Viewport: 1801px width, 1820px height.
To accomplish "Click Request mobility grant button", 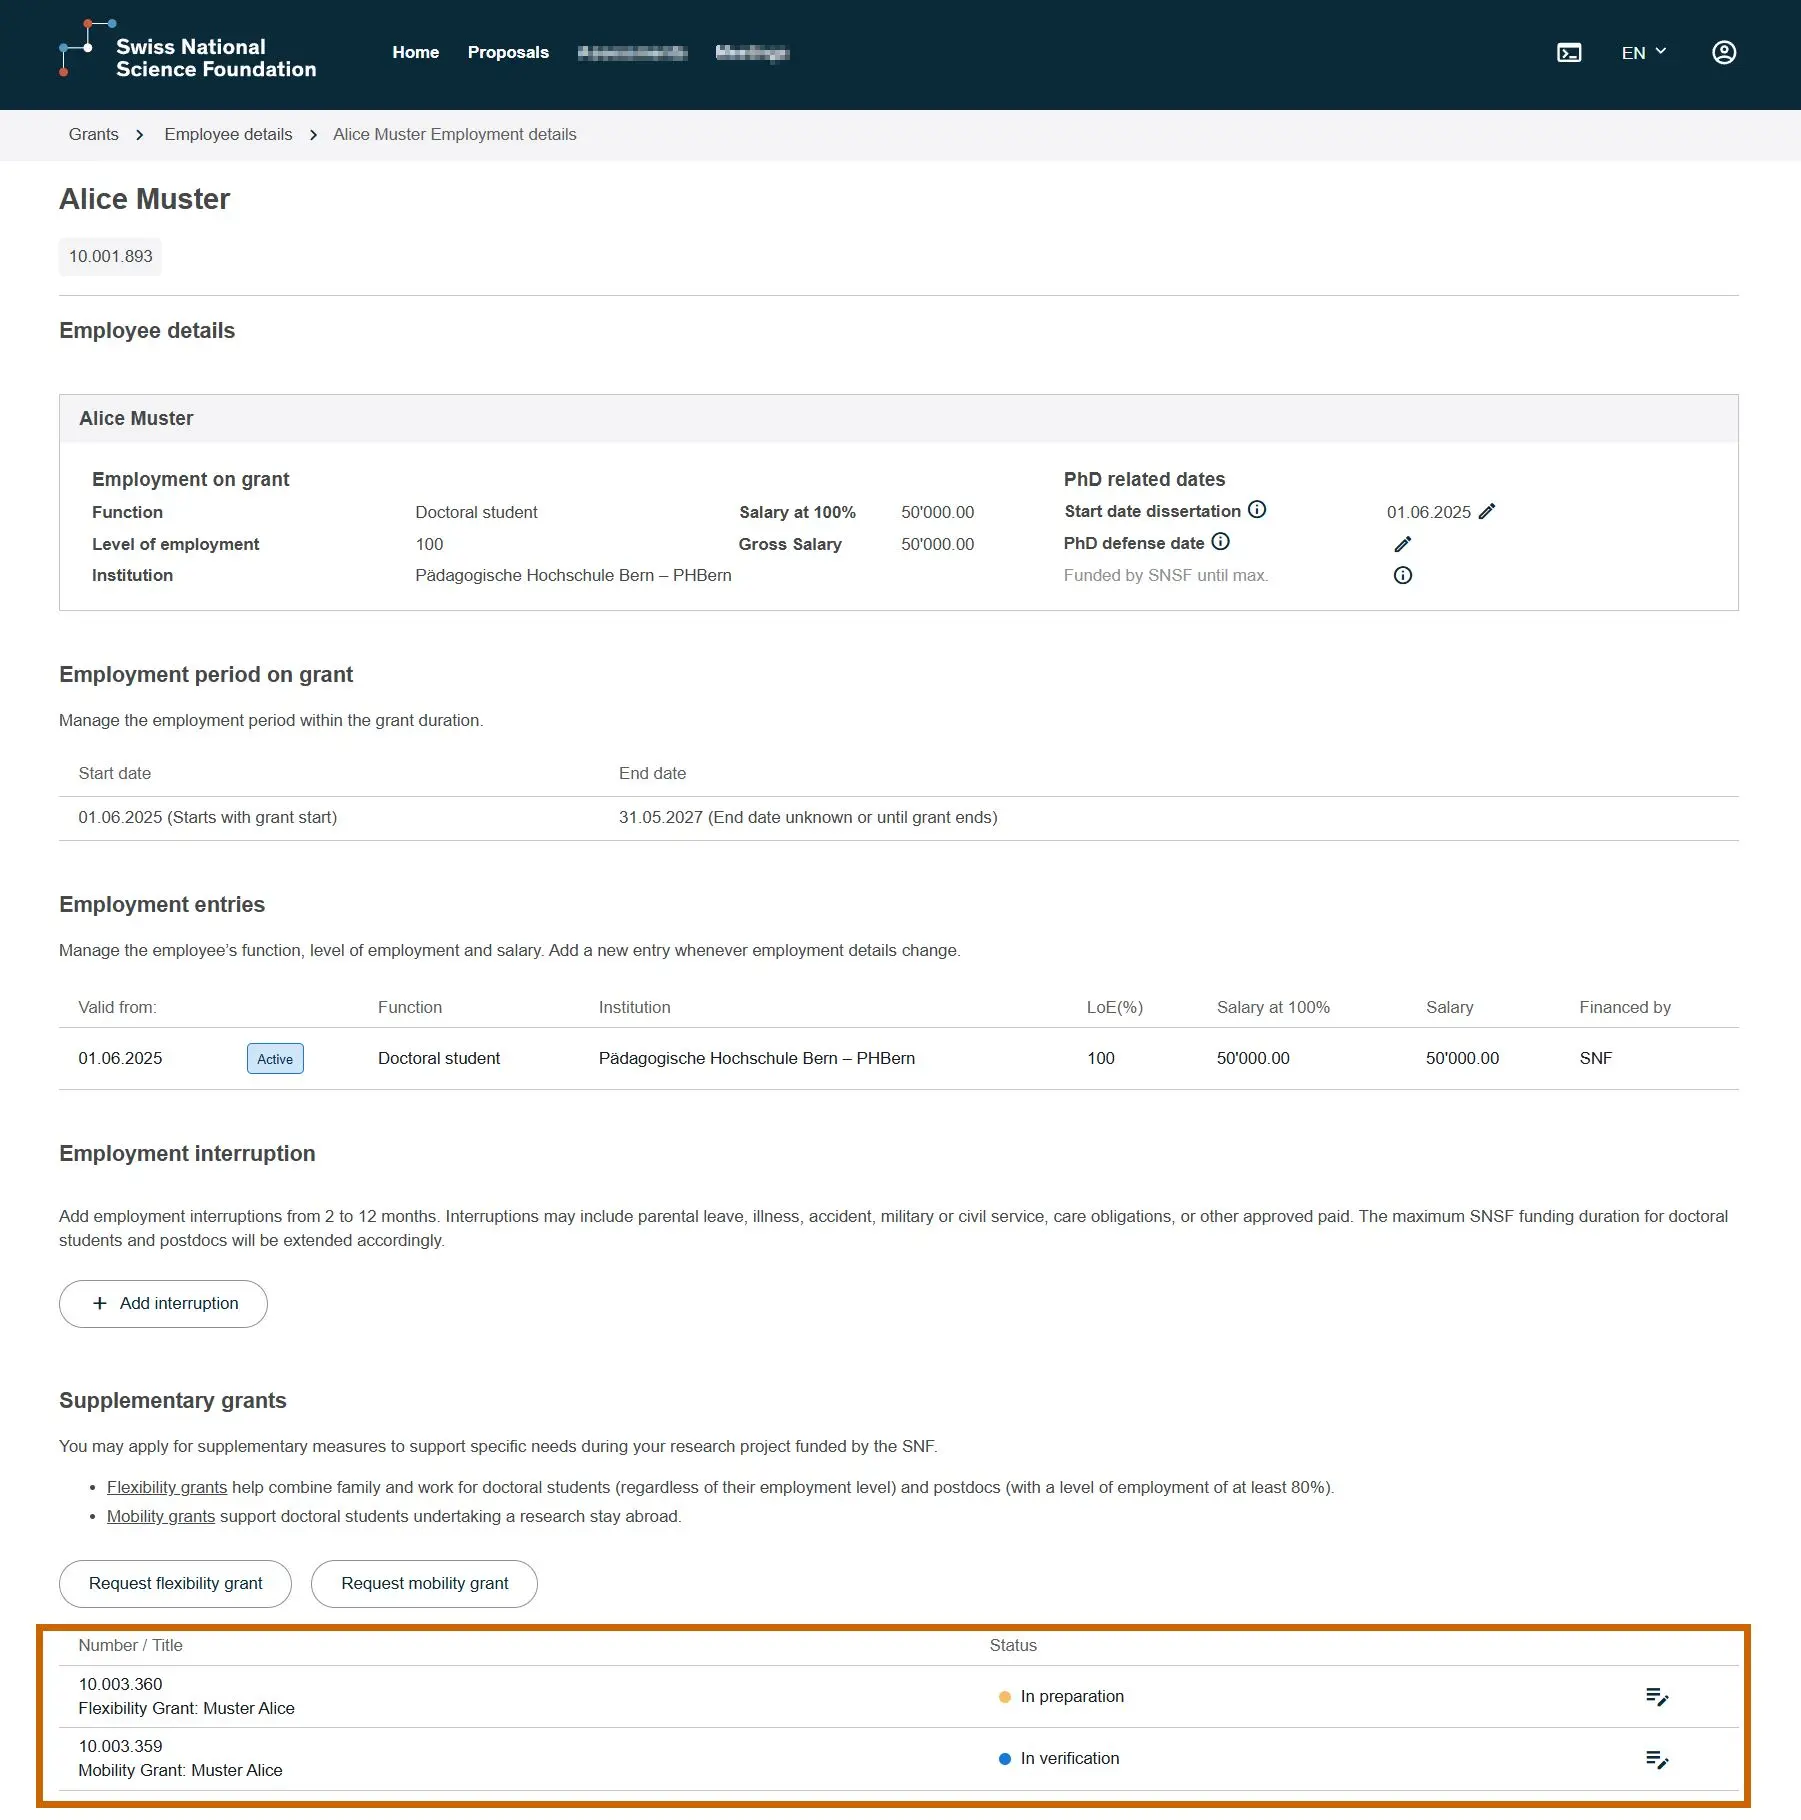I will [x=424, y=1584].
